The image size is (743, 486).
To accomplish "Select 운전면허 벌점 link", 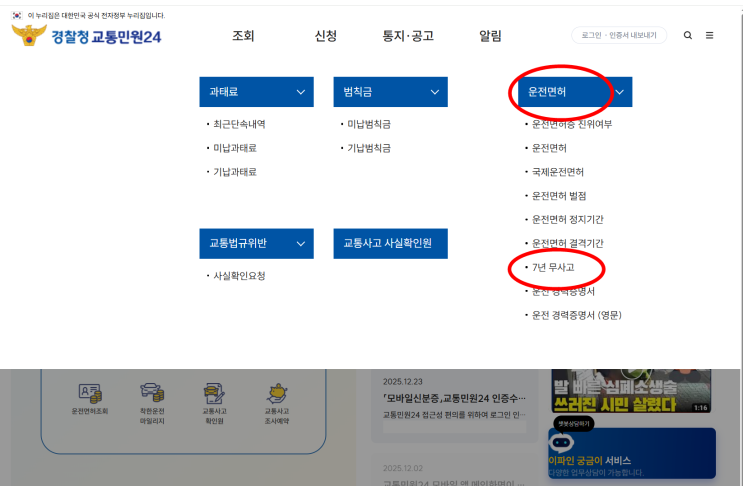I will [559, 196].
